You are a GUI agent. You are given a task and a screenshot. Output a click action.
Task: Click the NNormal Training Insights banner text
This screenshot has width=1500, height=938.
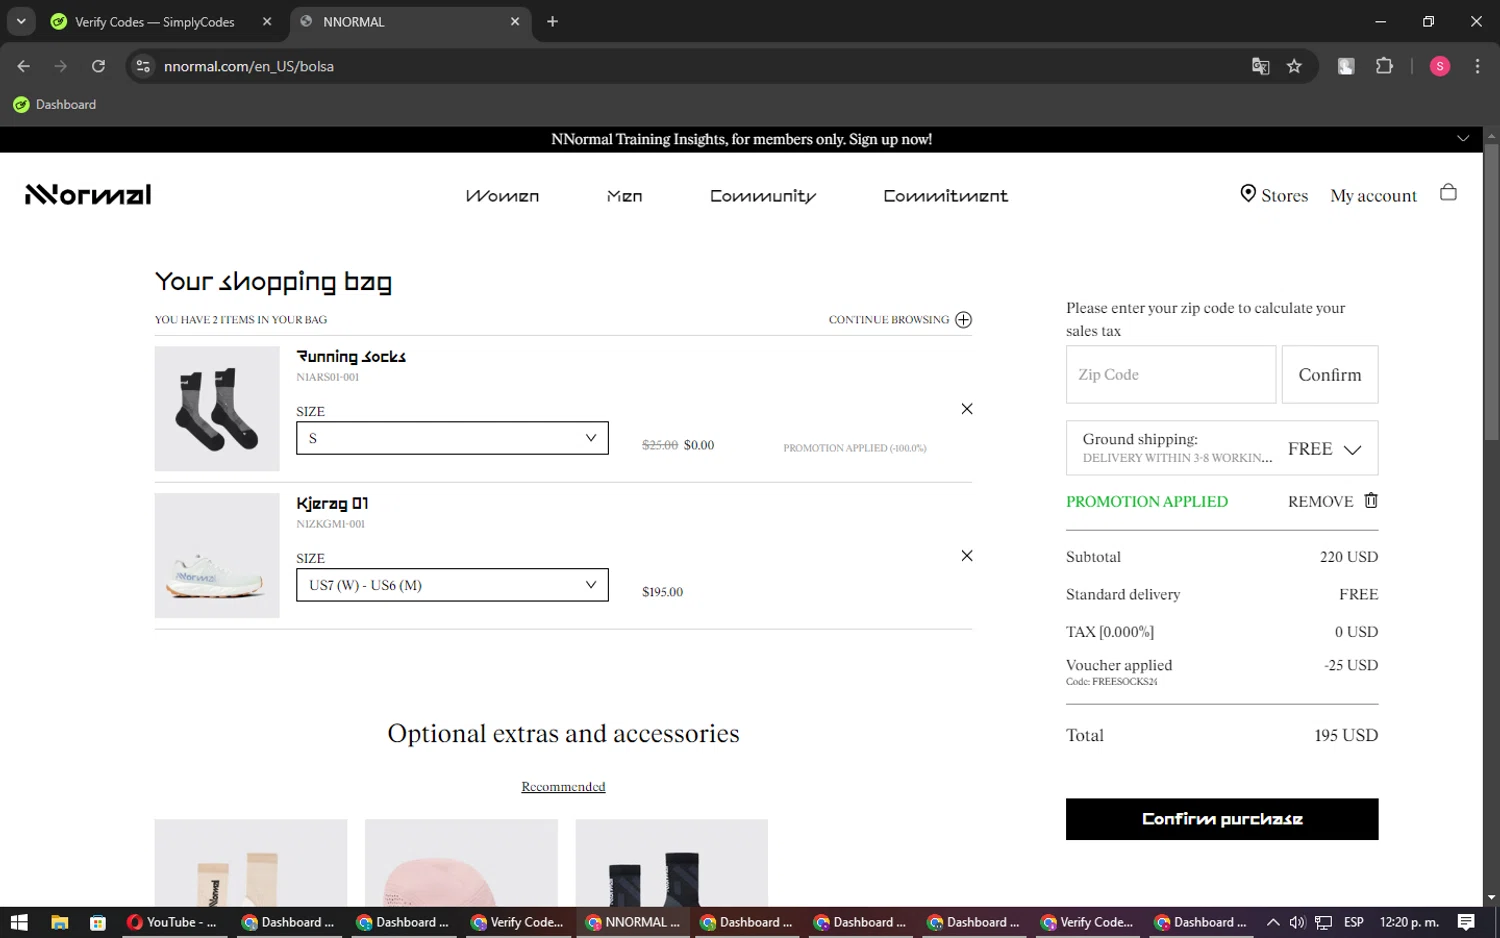coord(741,139)
